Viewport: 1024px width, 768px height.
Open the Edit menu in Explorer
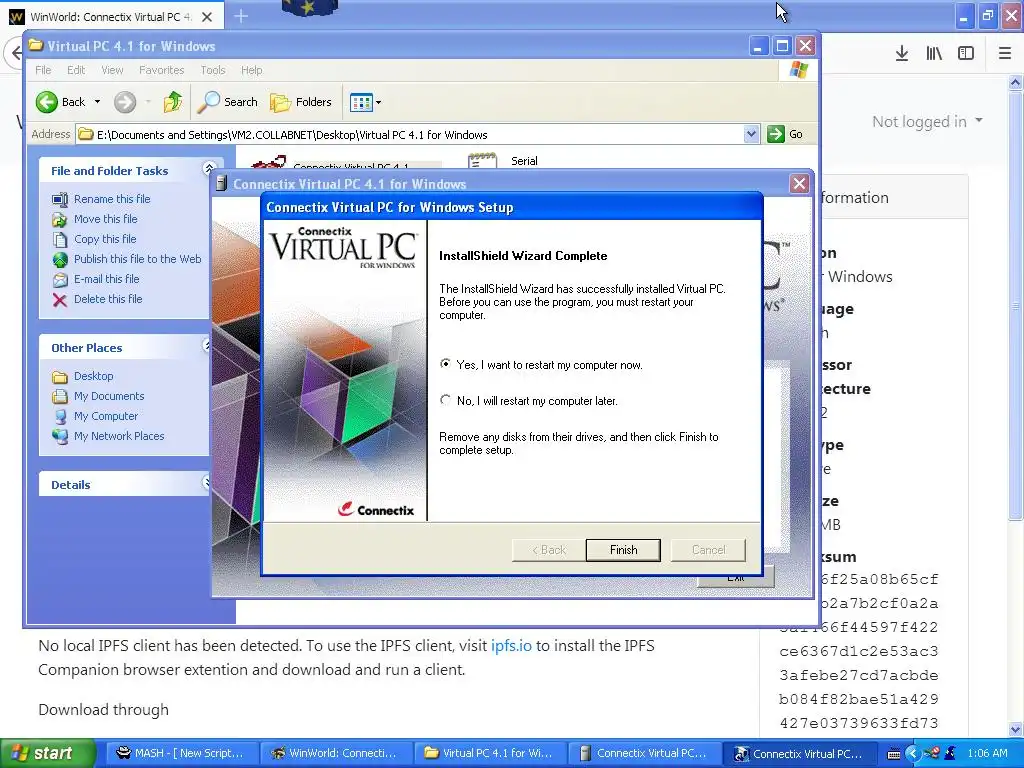click(x=76, y=70)
